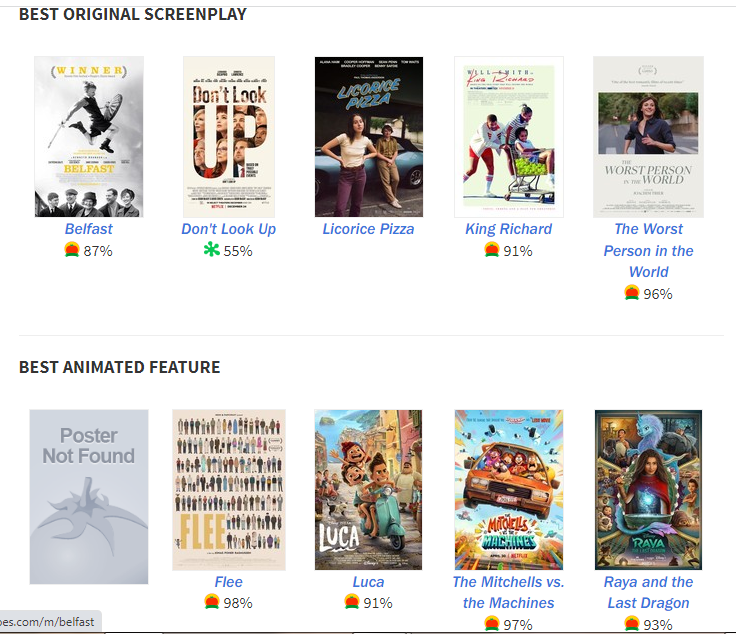Click the 93% score under Raya
Screen dimensions: 736x634
click(658, 625)
